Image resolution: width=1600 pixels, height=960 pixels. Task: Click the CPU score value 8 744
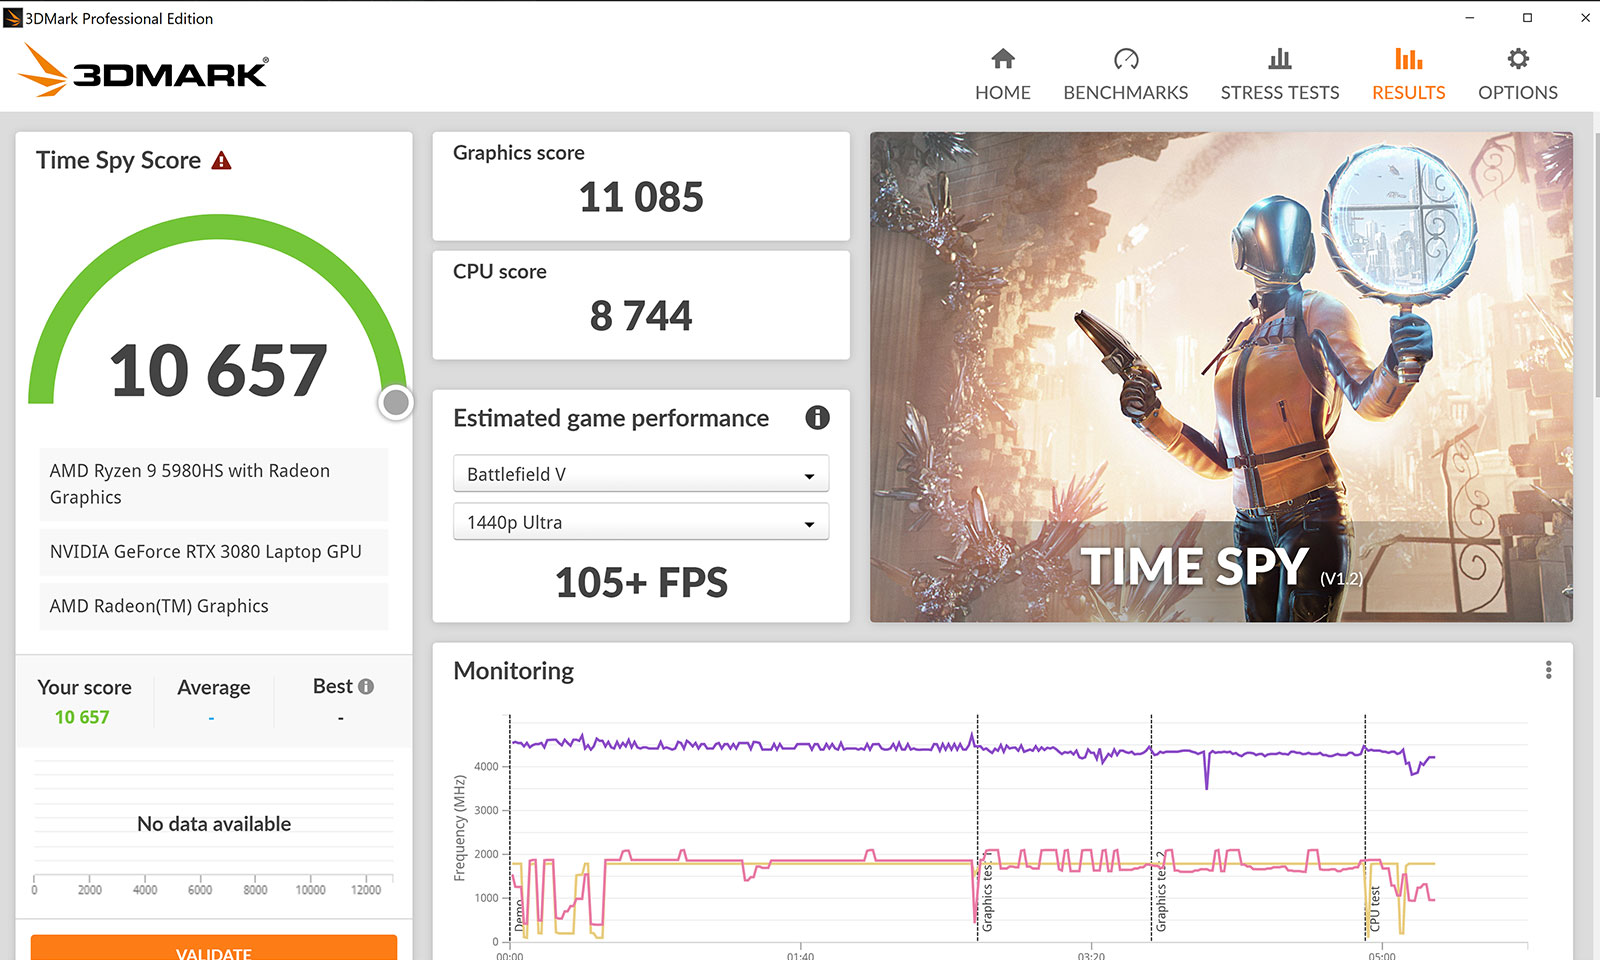(641, 316)
